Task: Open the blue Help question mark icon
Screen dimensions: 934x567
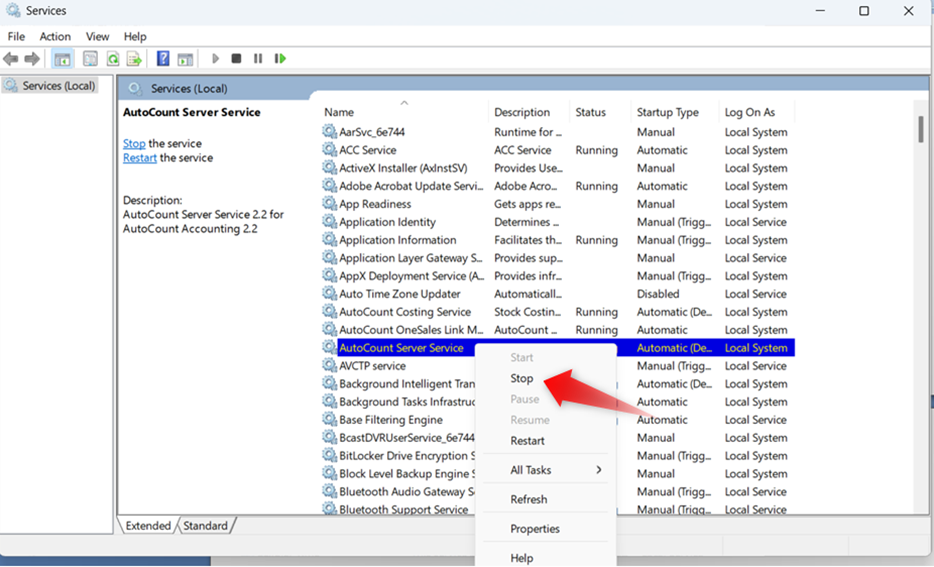Action: pos(162,59)
